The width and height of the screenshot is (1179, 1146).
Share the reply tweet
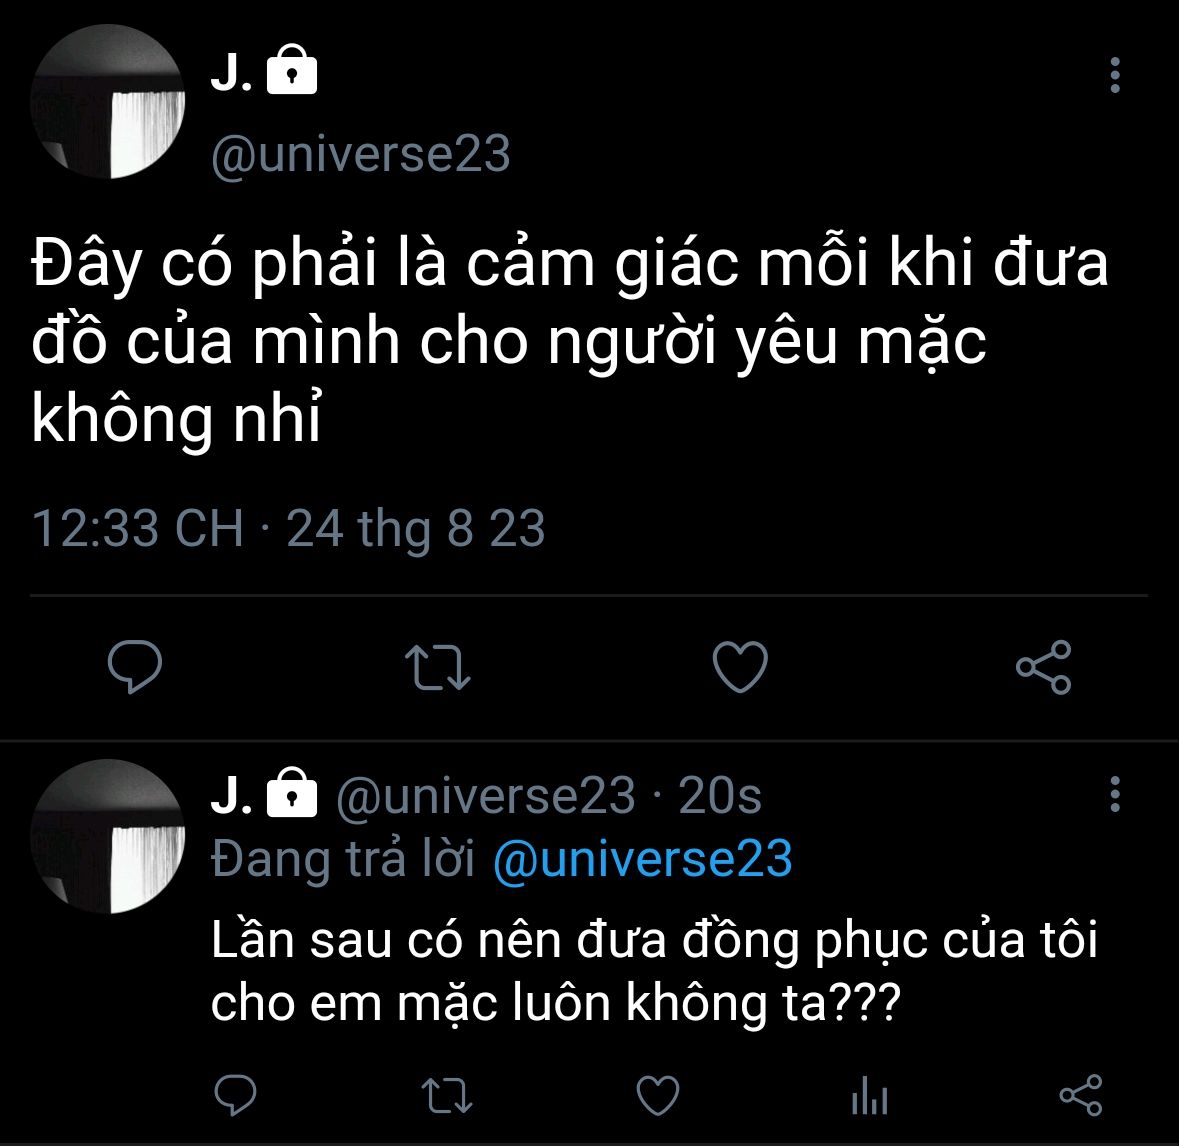1080,1095
